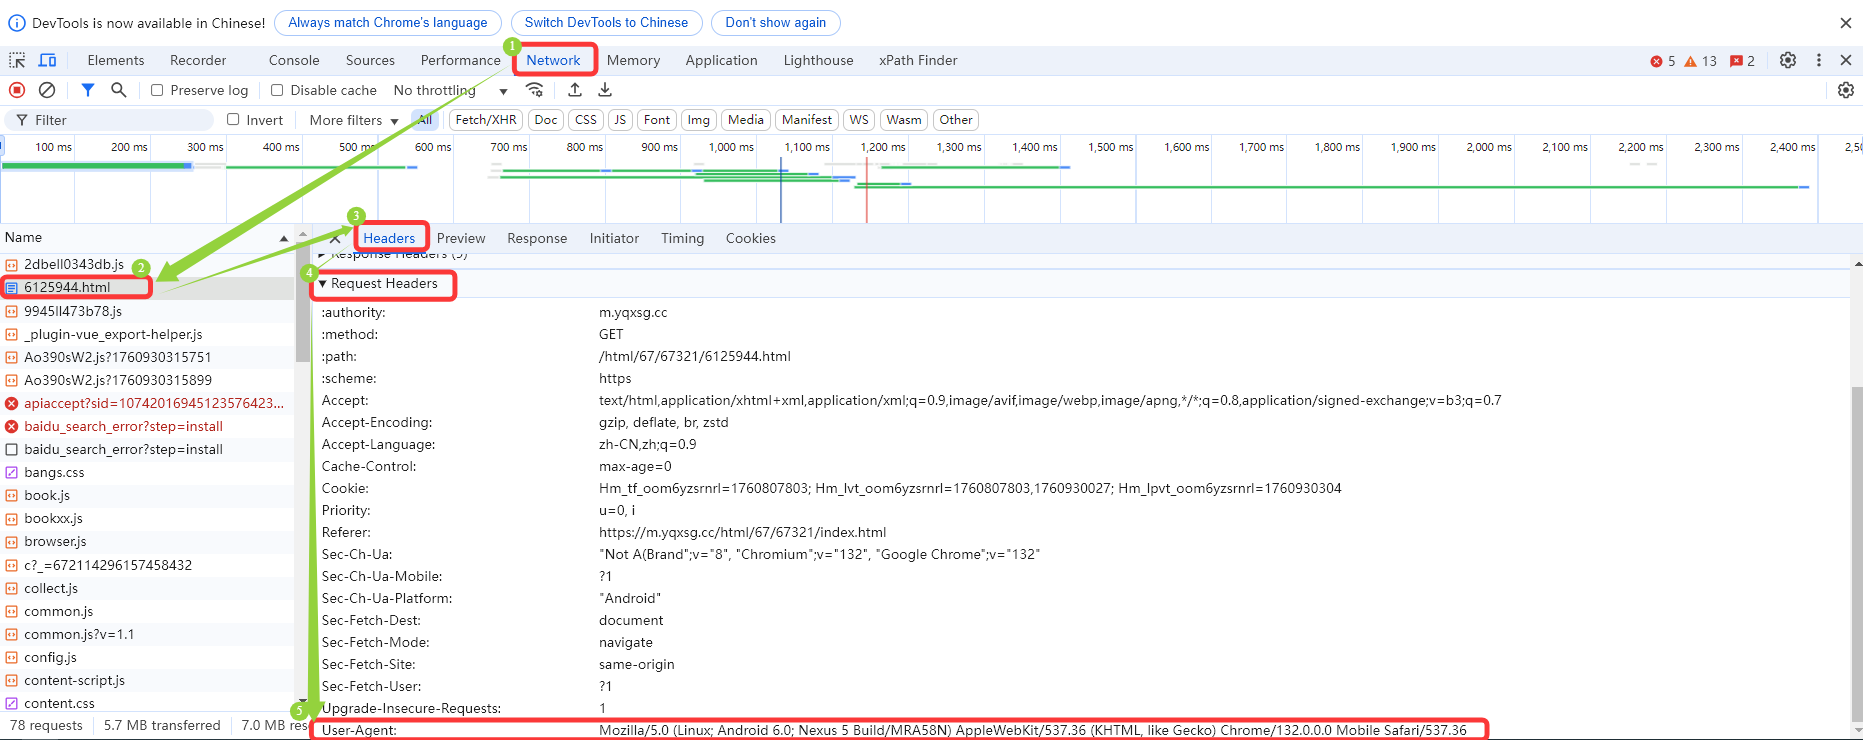The image size is (1863, 740).
Task: Show the Initiator detail tab
Action: point(614,238)
